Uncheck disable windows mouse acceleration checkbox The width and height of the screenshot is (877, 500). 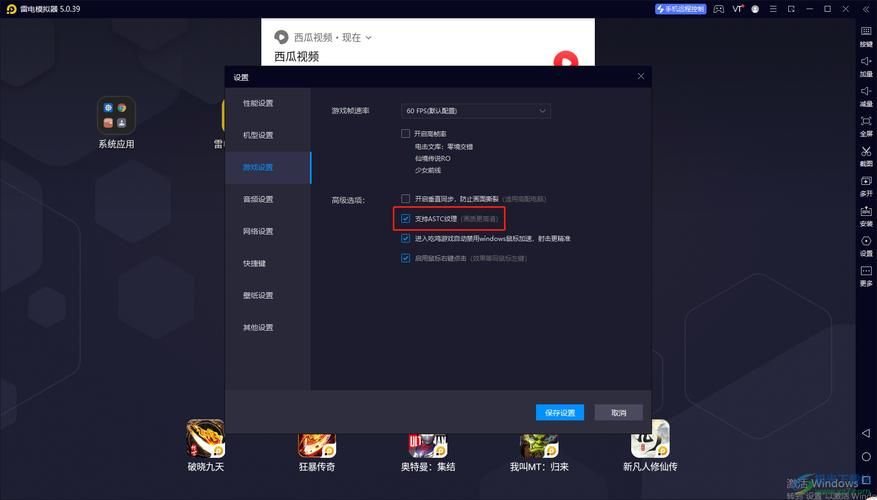(x=406, y=238)
